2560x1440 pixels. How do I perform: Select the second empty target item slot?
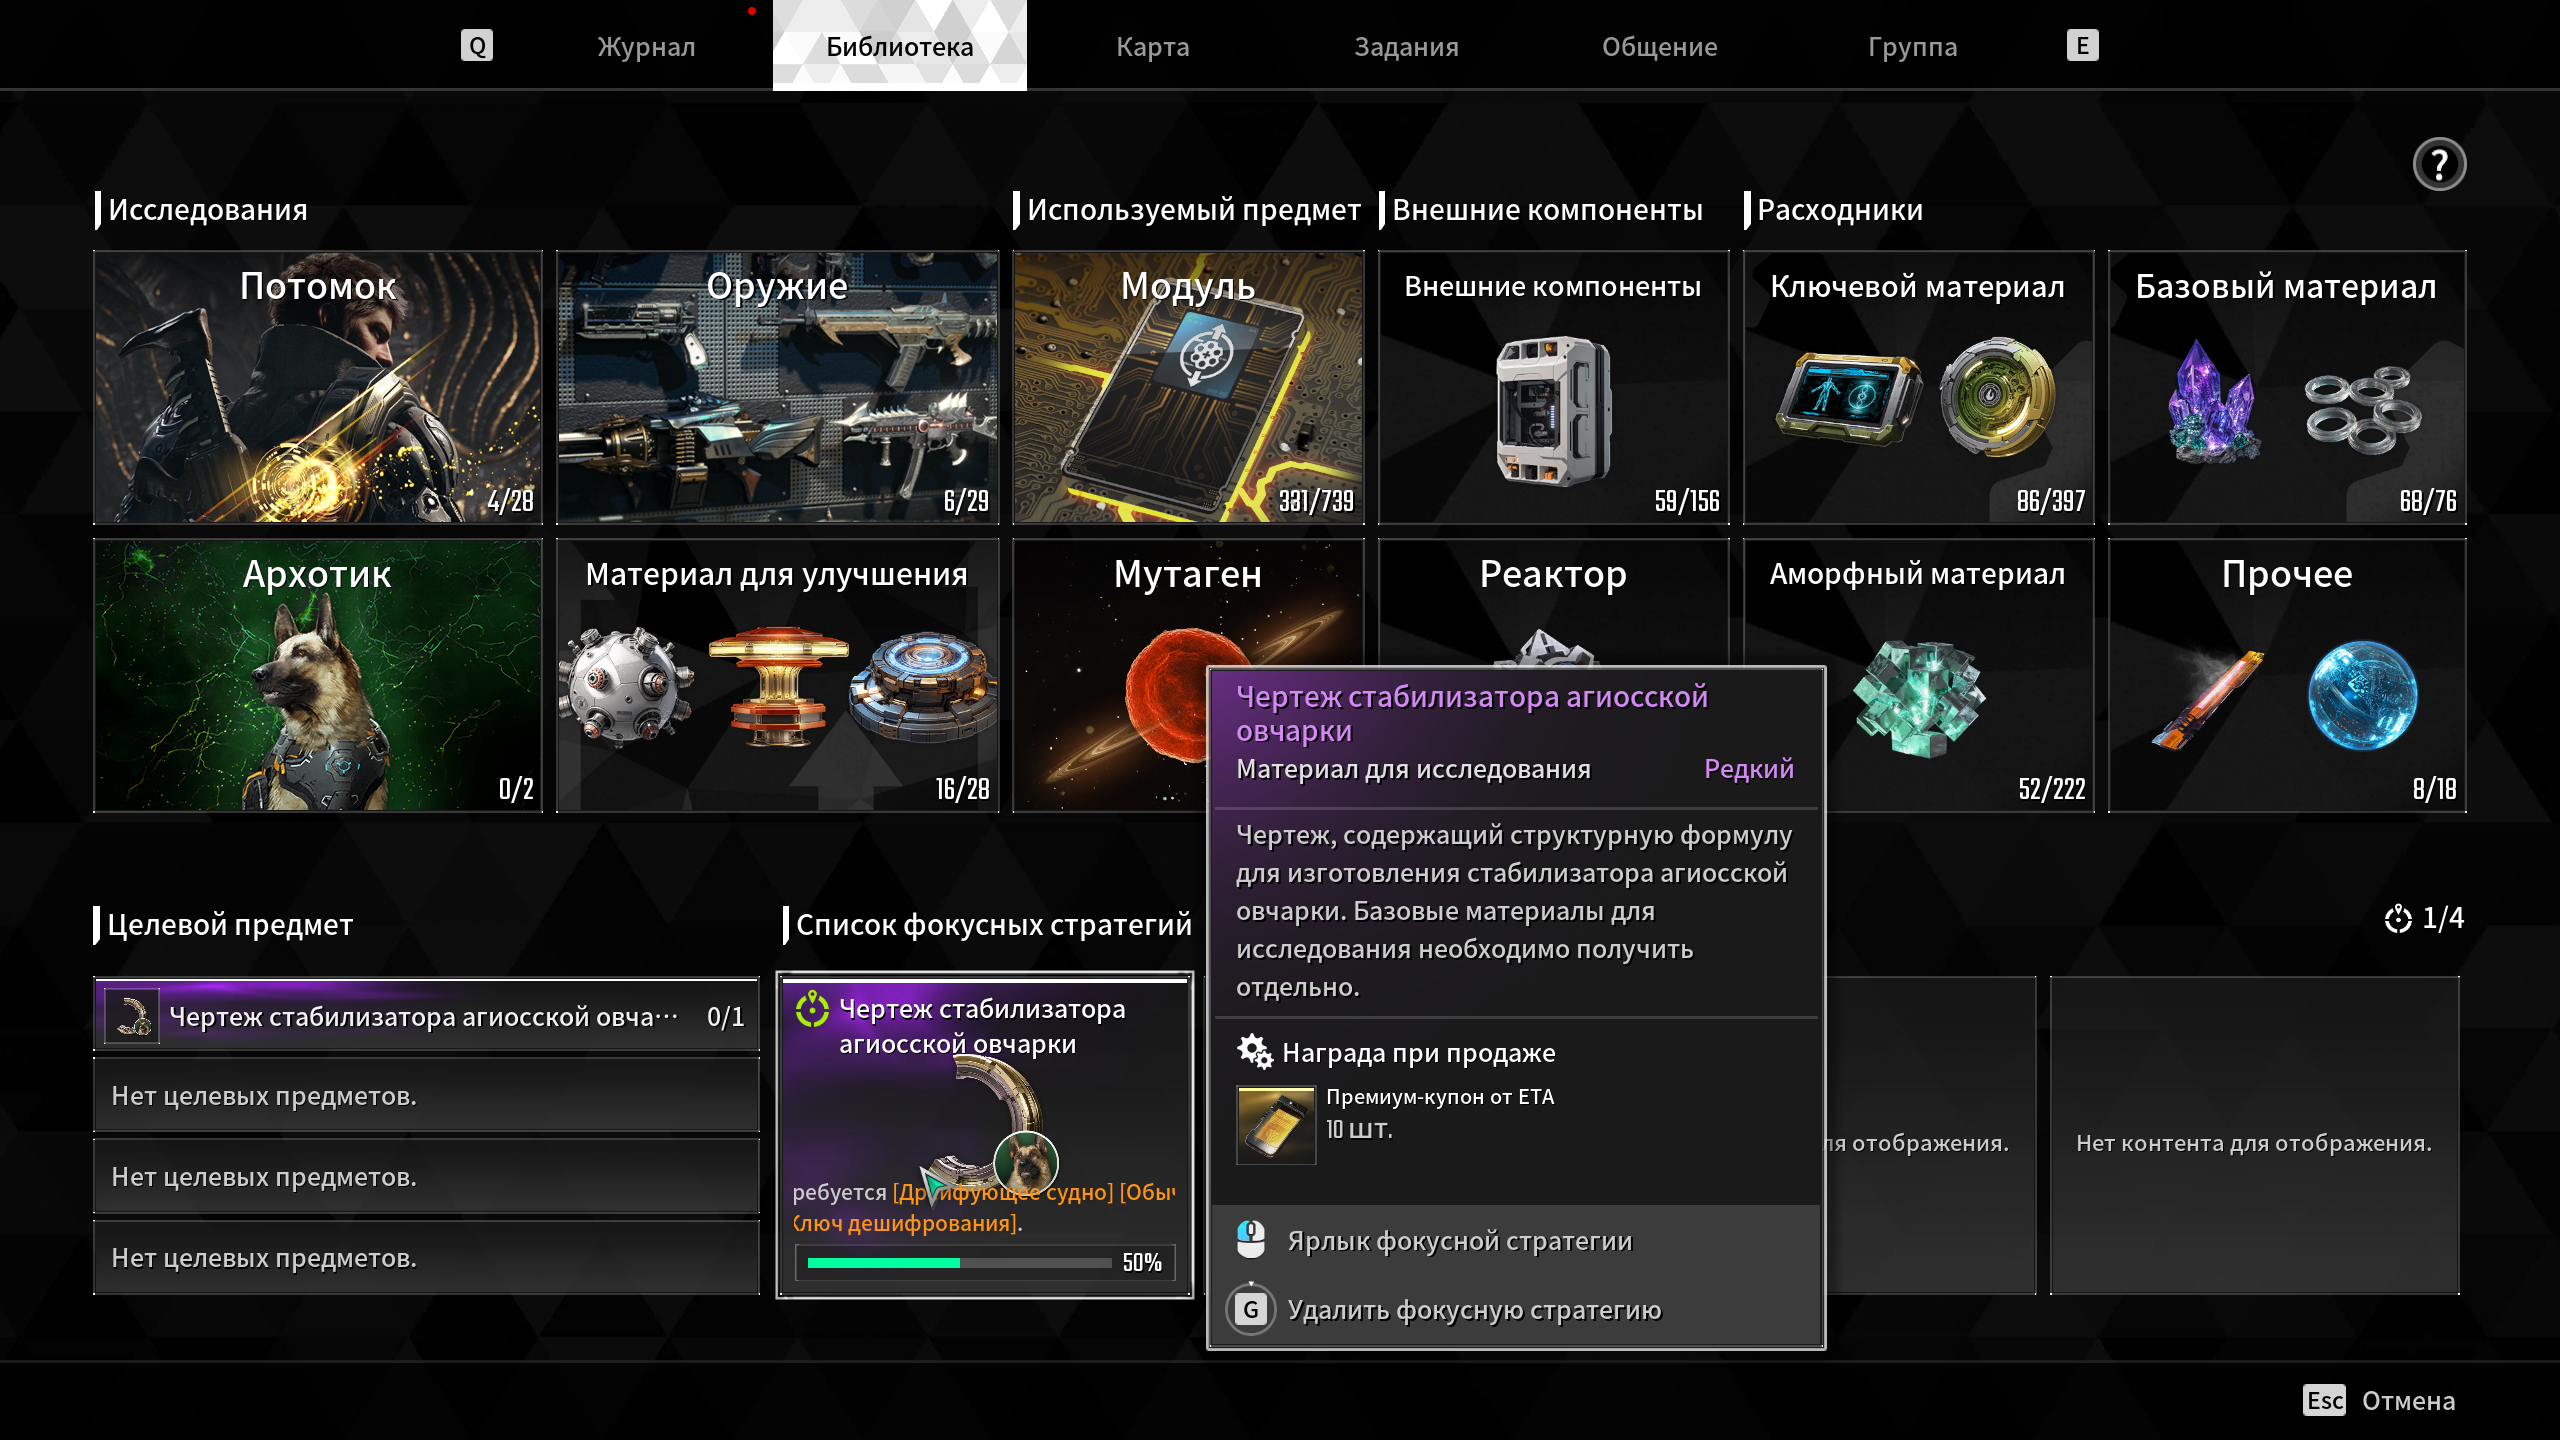pyautogui.click(x=426, y=1177)
